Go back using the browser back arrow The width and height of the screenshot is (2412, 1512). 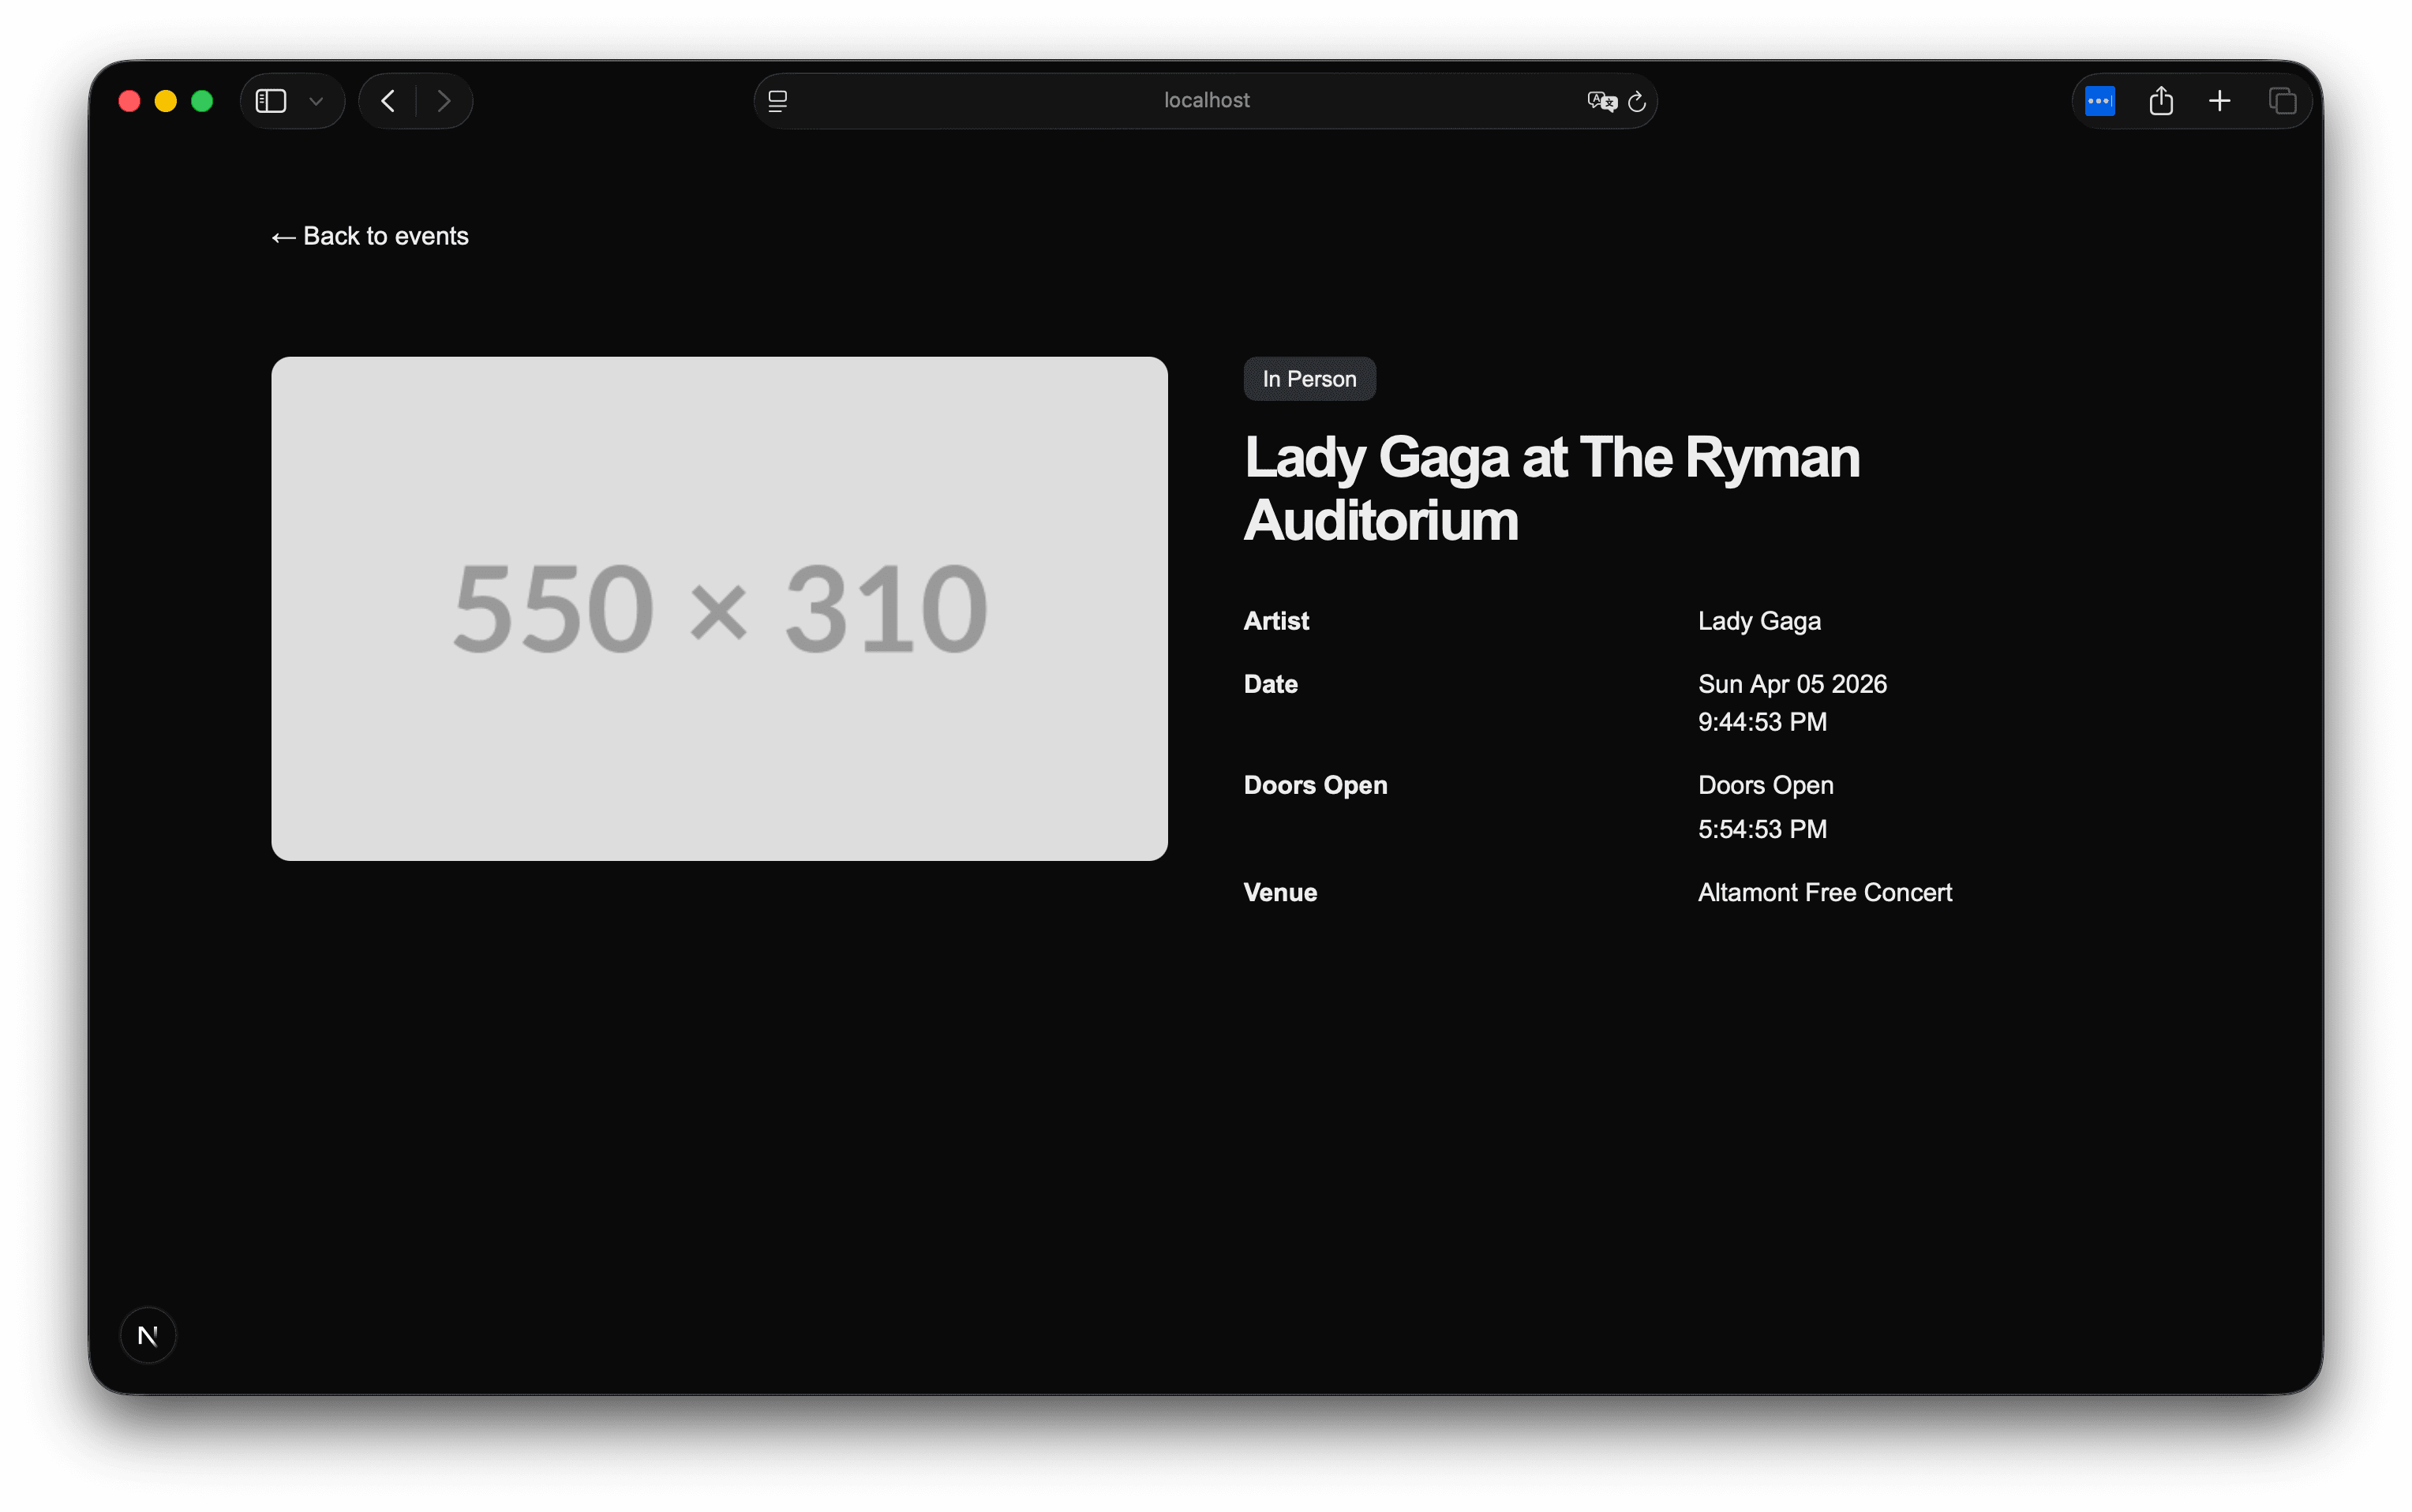pyautogui.click(x=389, y=101)
